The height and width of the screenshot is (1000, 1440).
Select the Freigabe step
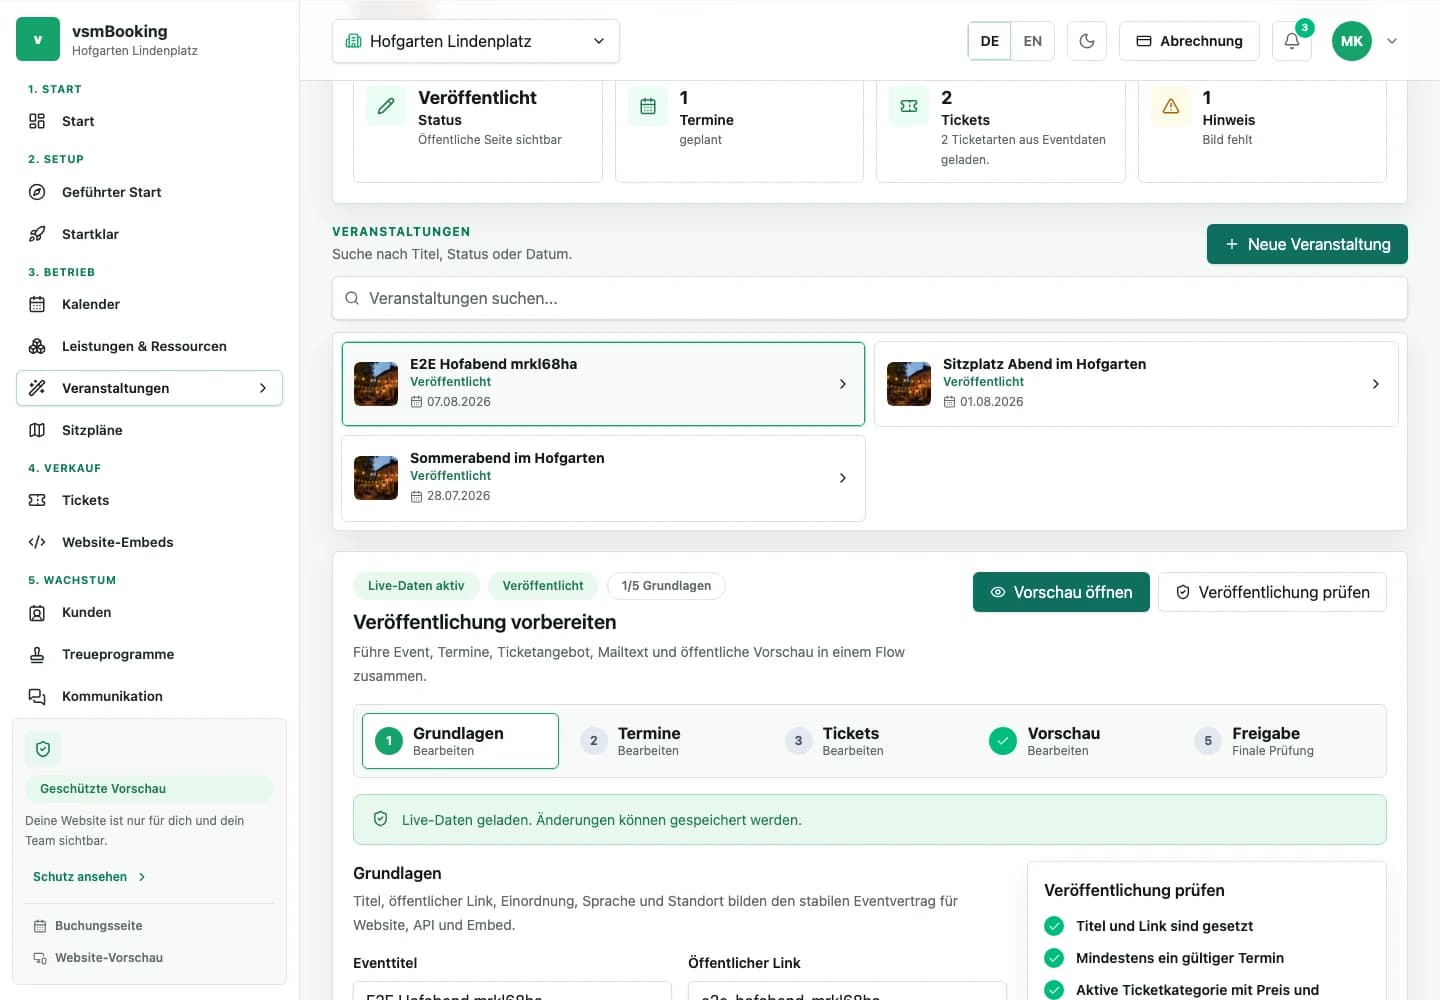(x=1280, y=741)
